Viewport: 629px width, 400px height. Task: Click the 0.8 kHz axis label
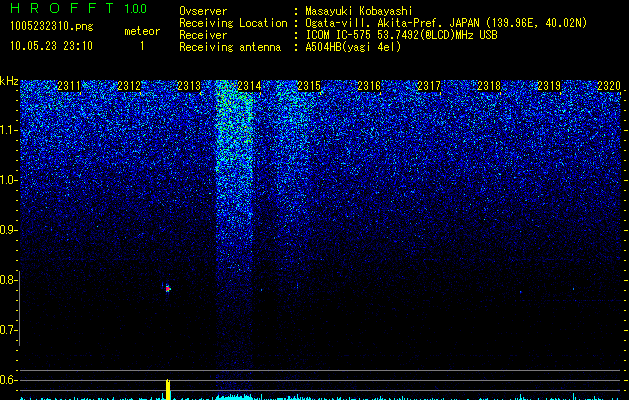tap(8, 280)
